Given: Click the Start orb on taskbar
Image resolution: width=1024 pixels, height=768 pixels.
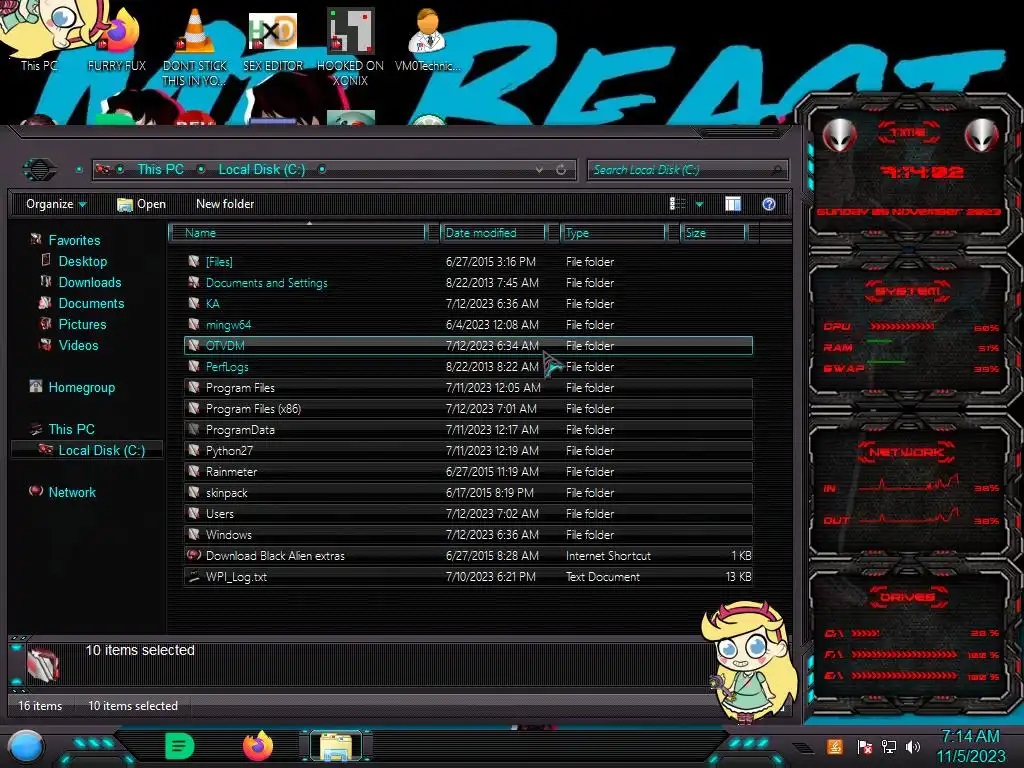Looking at the screenshot, I should pyautogui.click(x=25, y=746).
